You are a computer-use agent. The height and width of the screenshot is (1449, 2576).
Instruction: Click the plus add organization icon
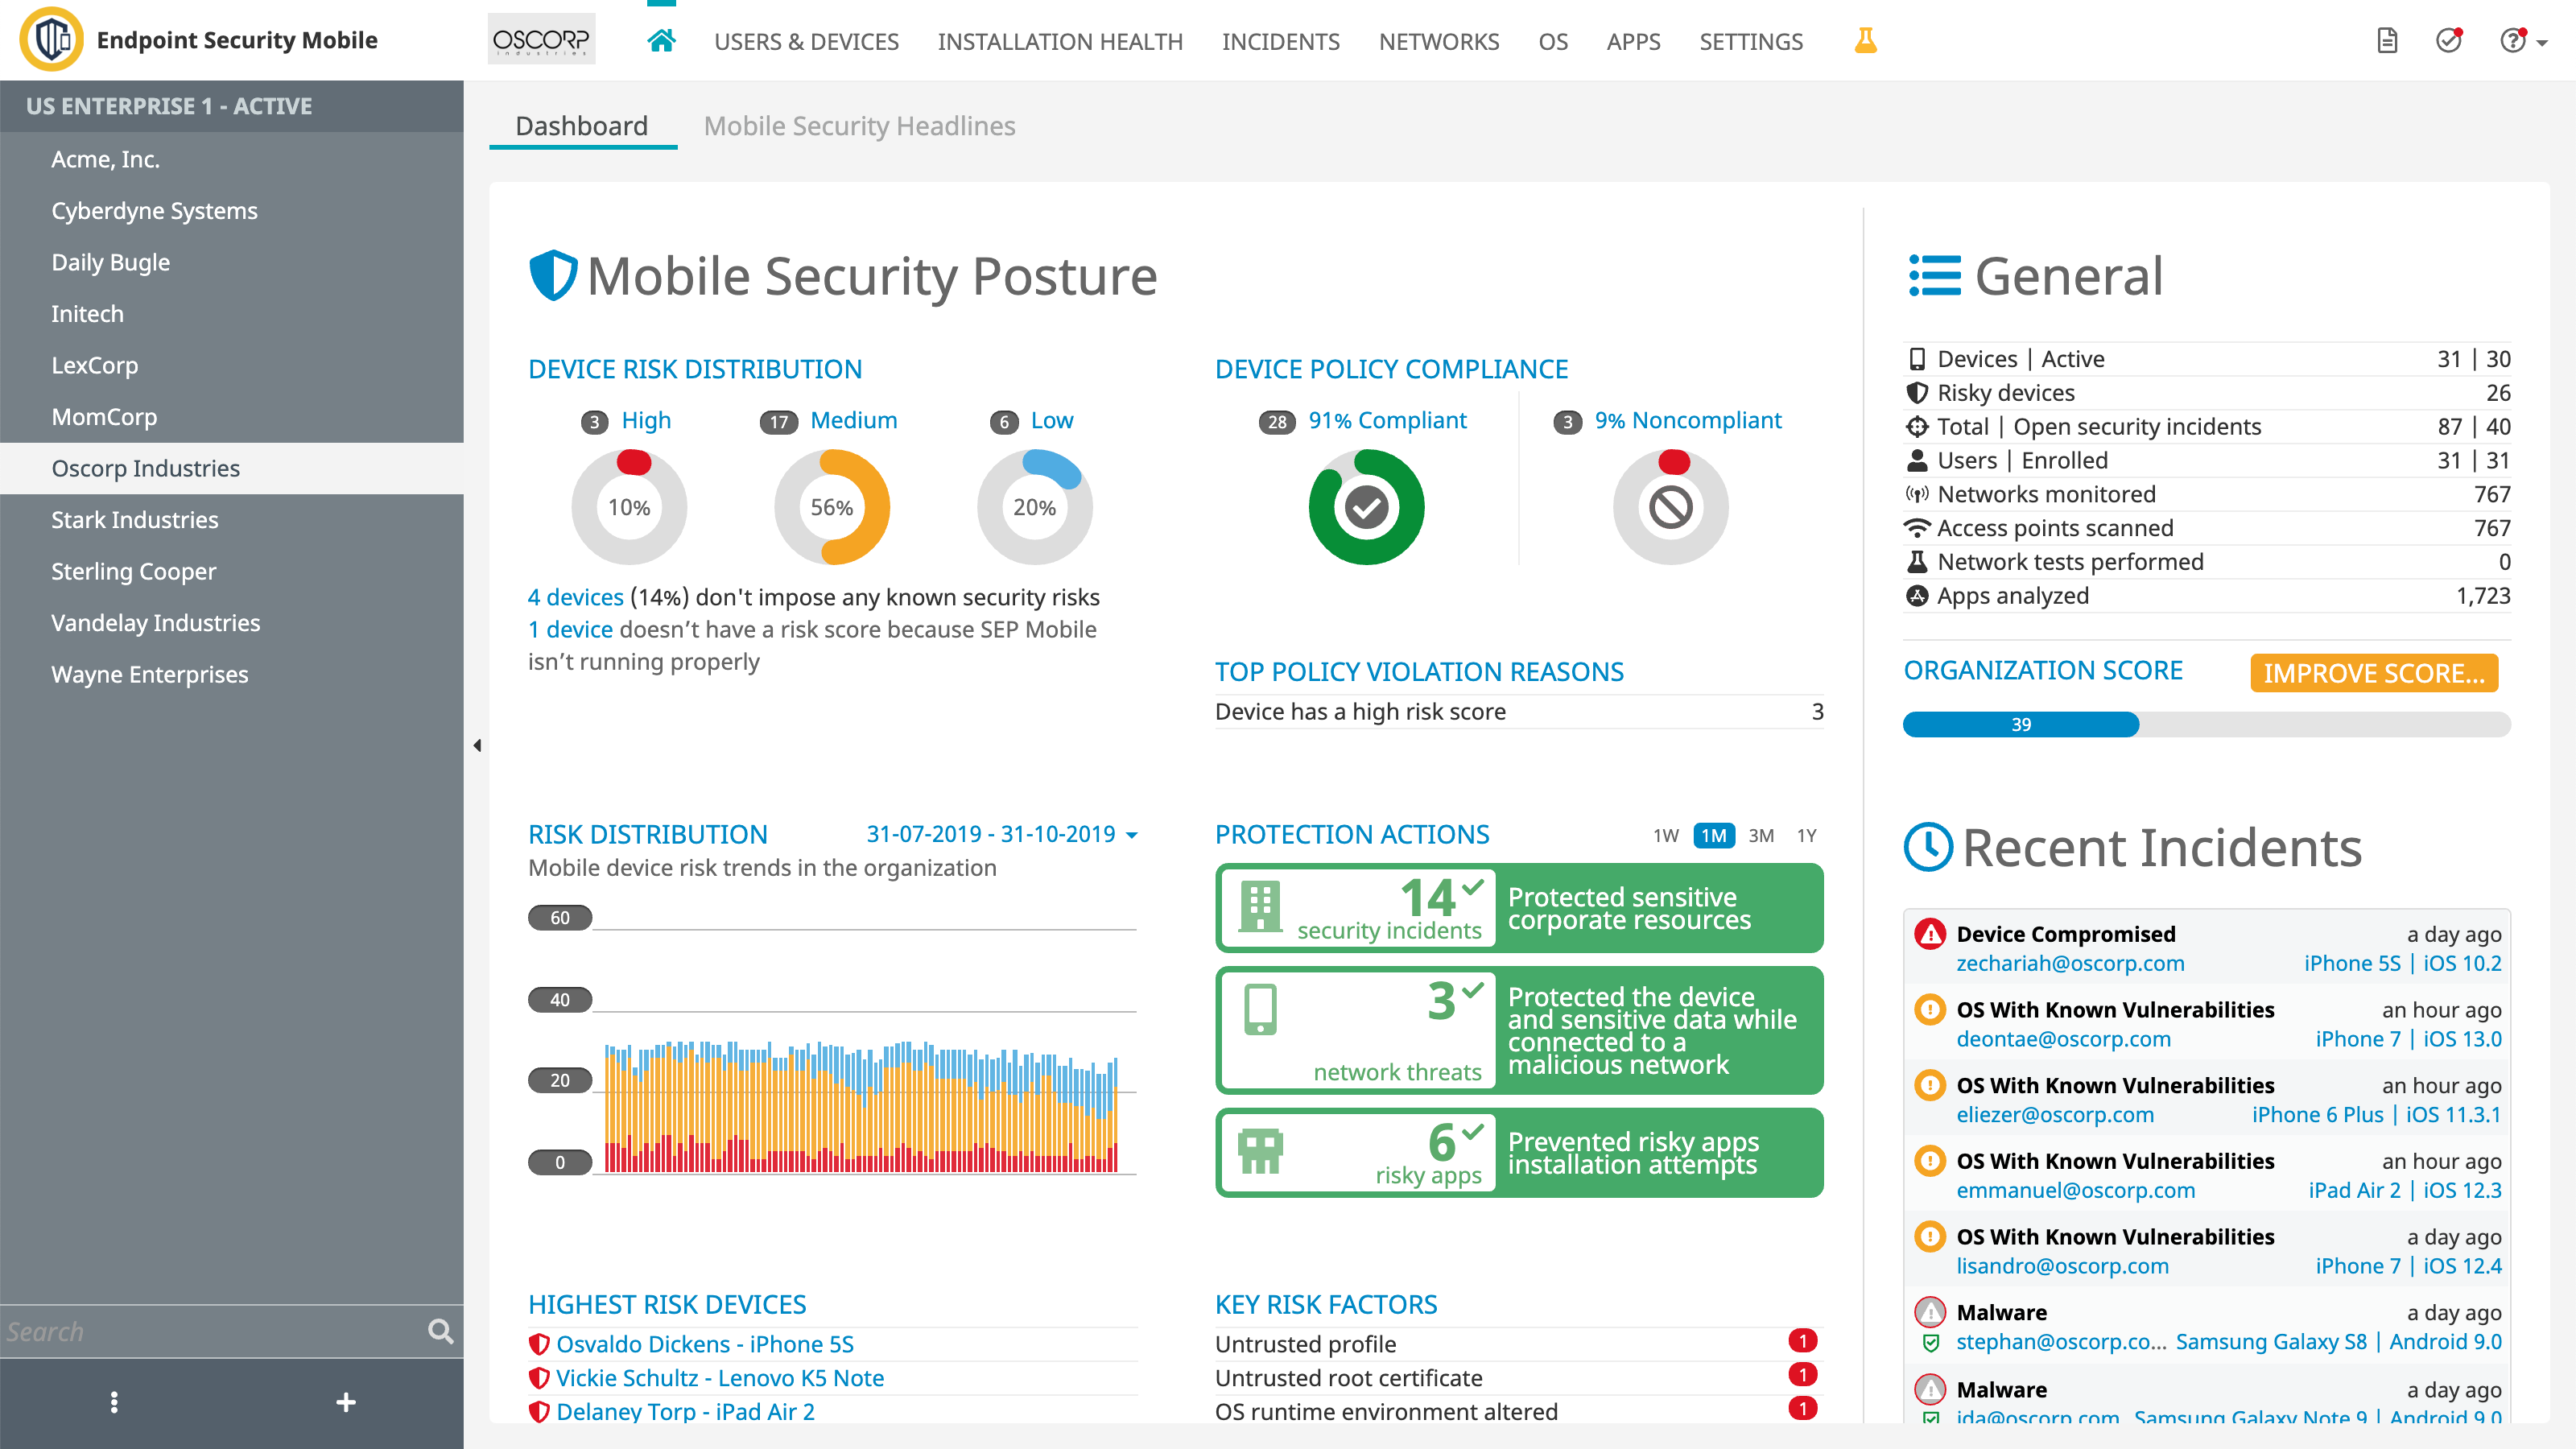pos(346,1402)
